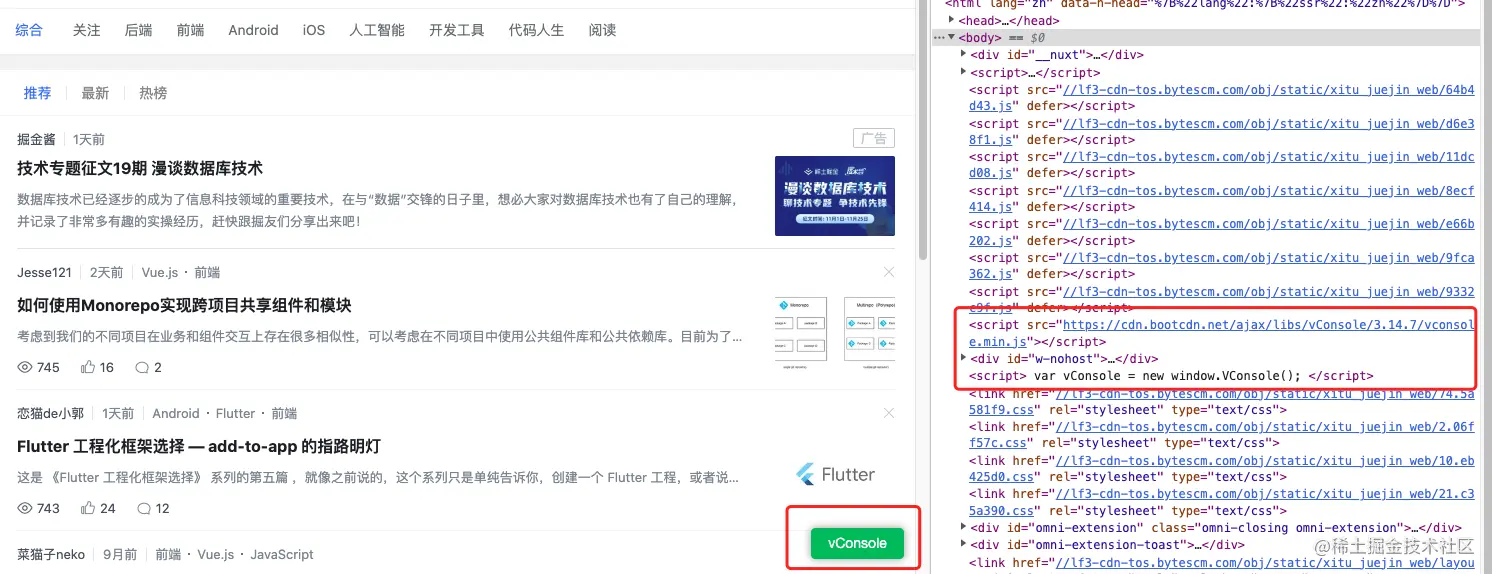Viewport: 1492px width, 574px height.
Task: Open author 菜猫子neko profile
Action: coord(51,554)
